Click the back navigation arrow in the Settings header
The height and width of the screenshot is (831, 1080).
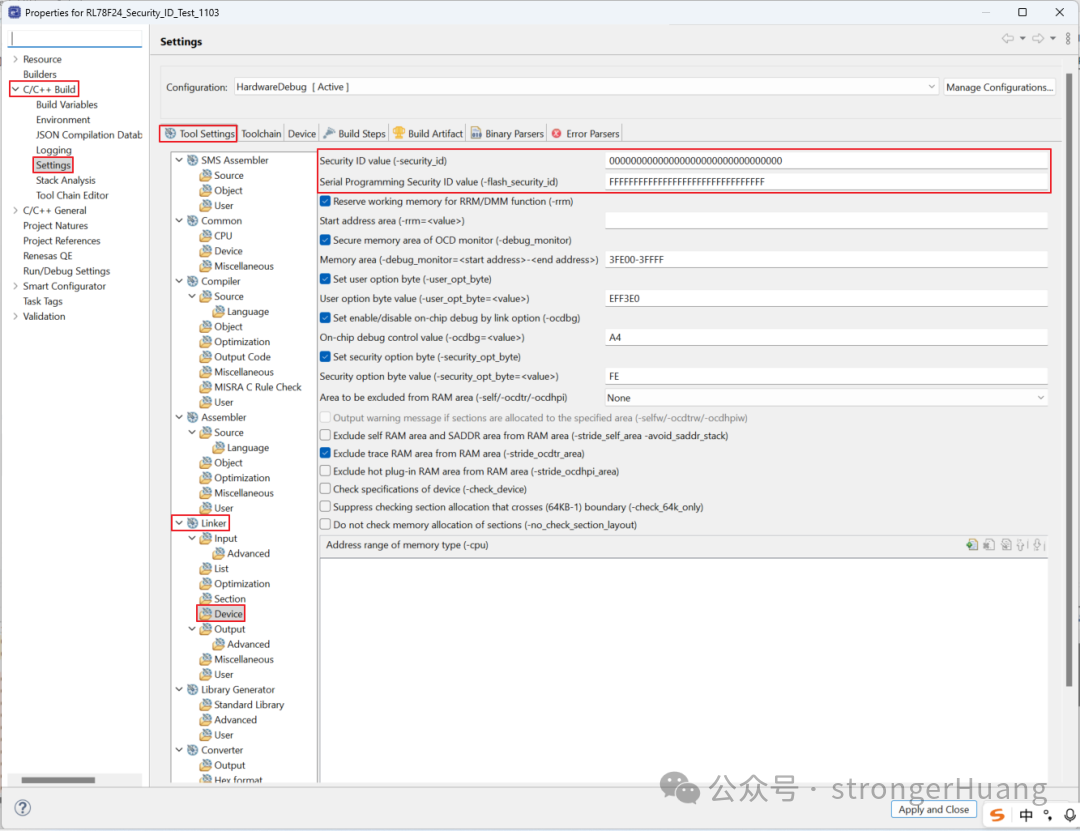pyautogui.click(x=1008, y=38)
